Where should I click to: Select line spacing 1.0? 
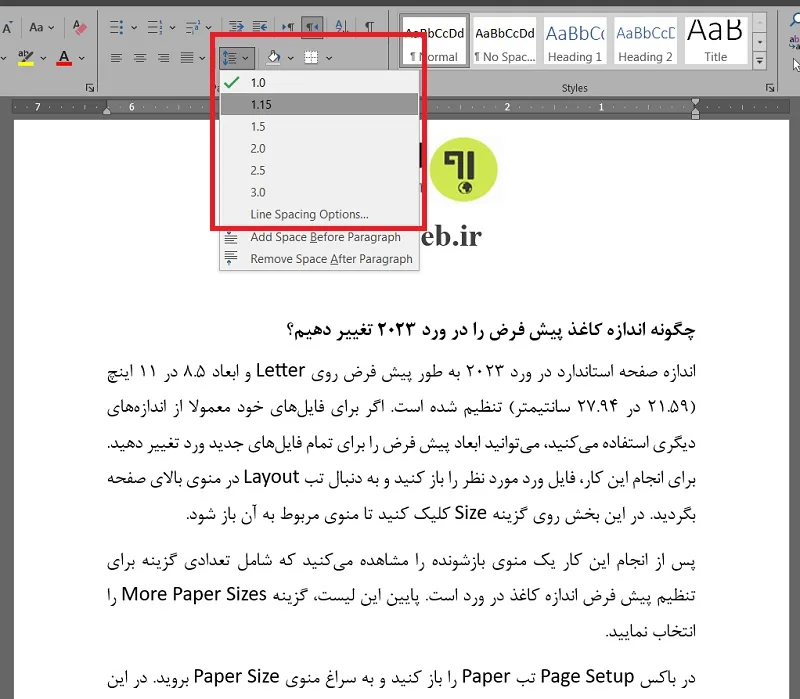click(319, 83)
